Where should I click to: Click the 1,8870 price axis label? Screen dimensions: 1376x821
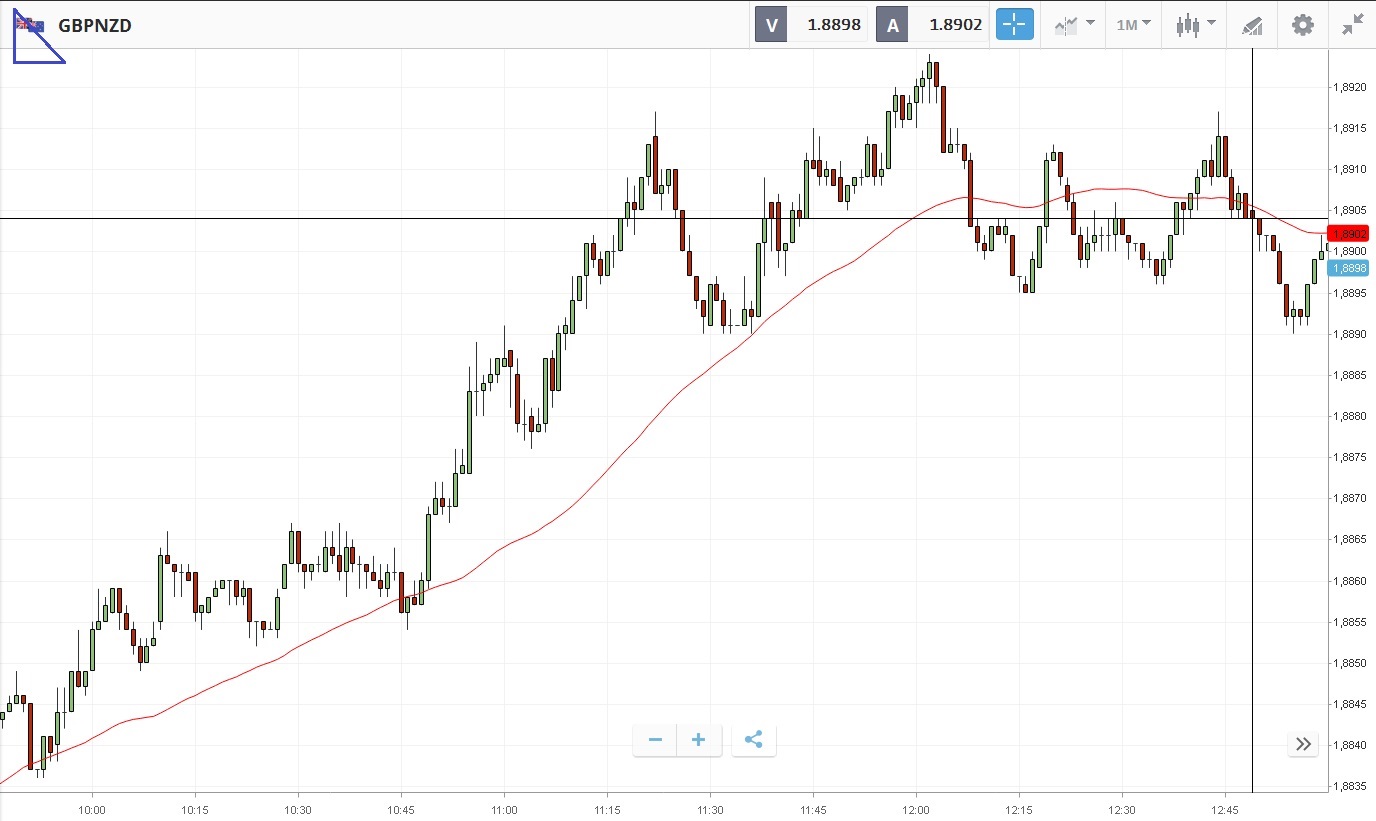(x=1349, y=498)
